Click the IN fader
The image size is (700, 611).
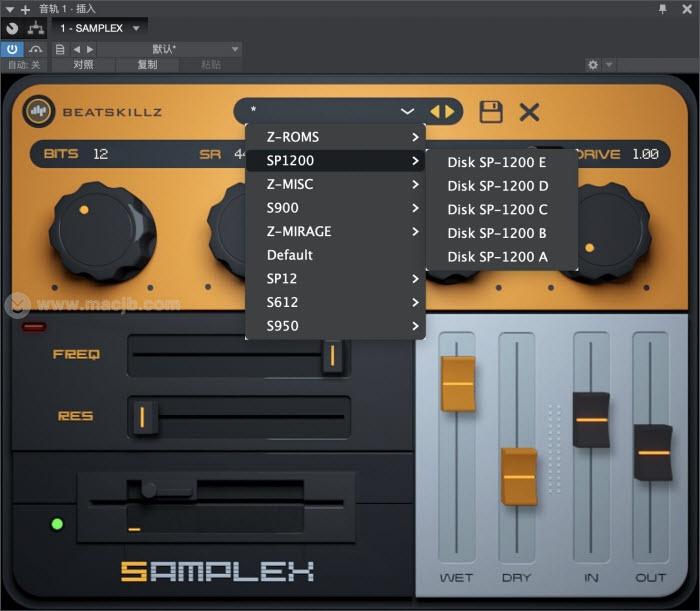coord(591,420)
